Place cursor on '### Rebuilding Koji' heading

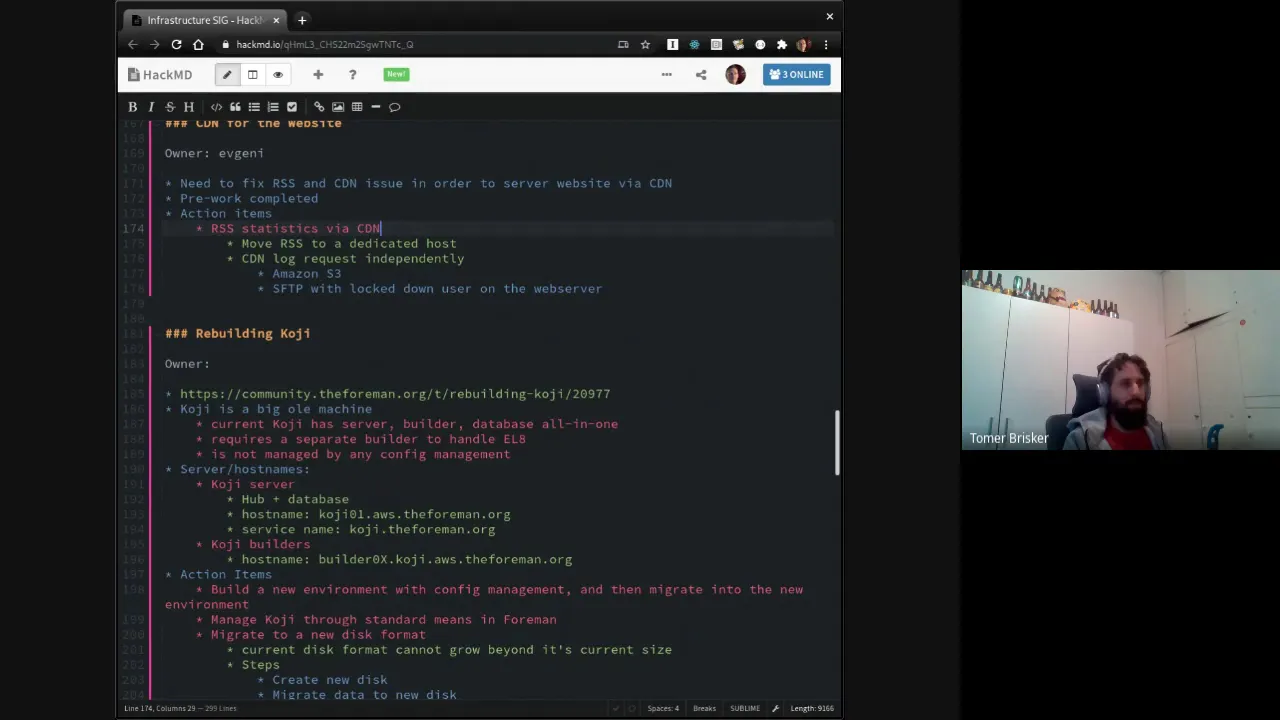tap(238, 333)
